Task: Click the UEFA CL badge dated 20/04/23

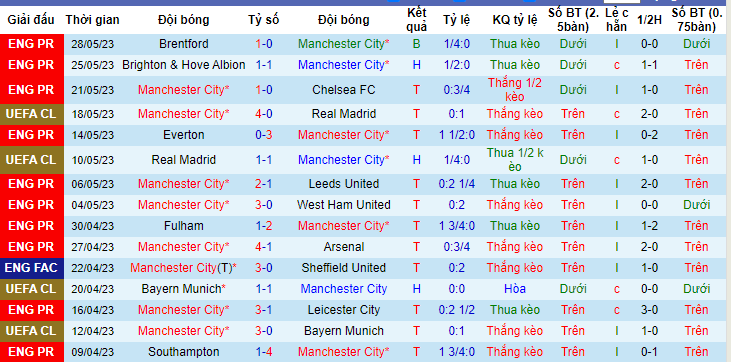Action: coord(31,289)
